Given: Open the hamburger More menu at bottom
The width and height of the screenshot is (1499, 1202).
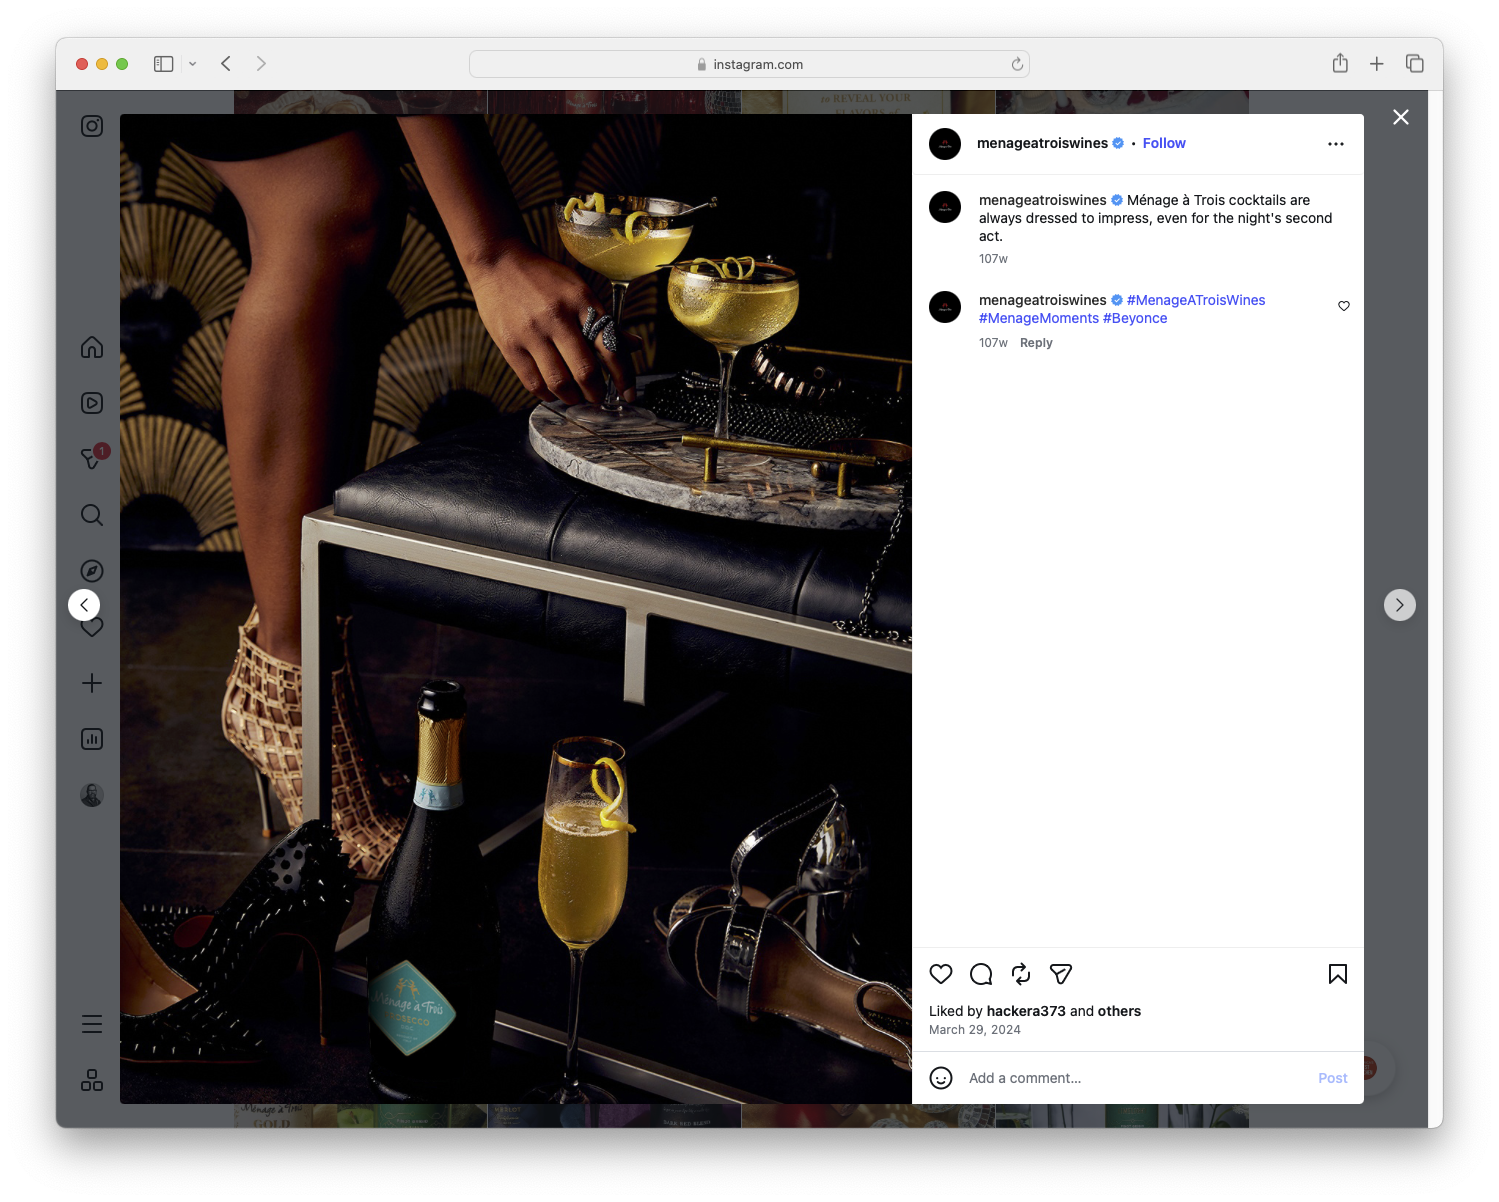Looking at the screenshot, I should click(x=91, y=1023).
